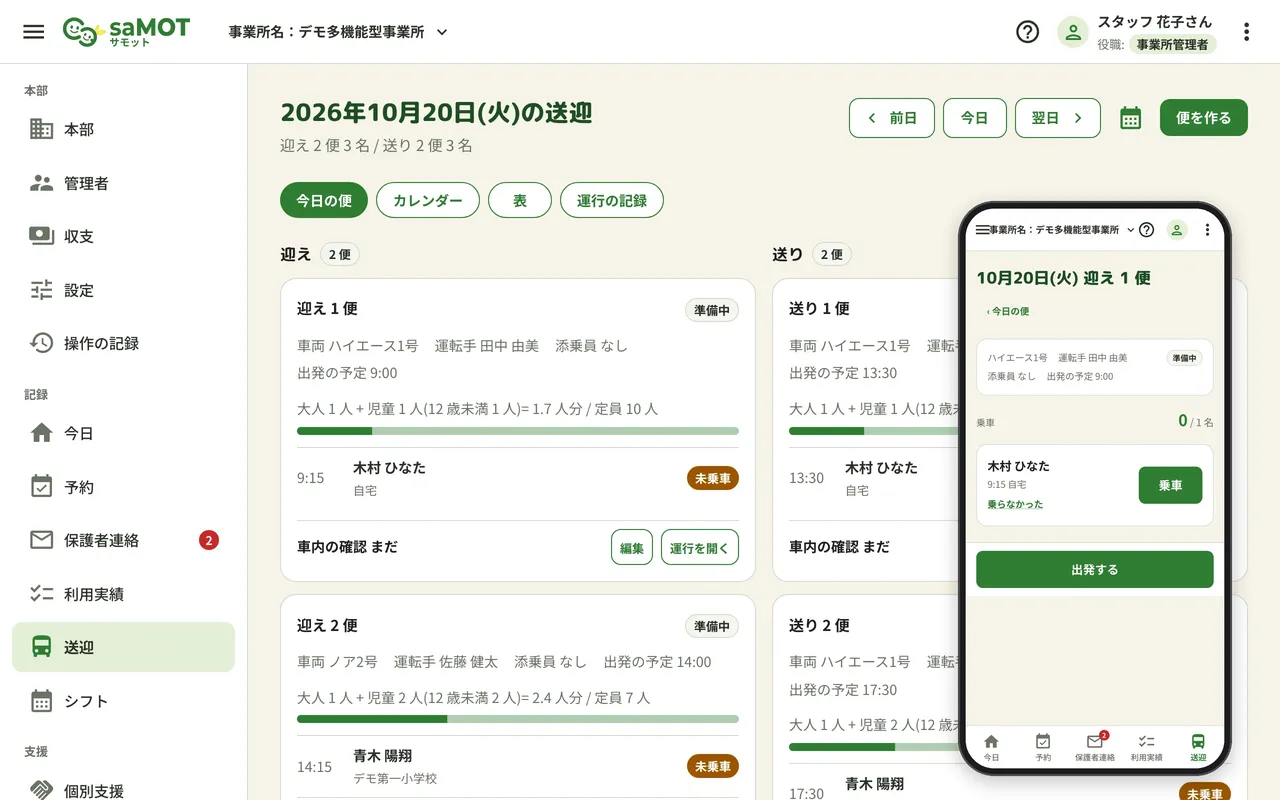This screenshot has width=1280, height=800.
Task: Click the 乗らなかった link in the phone preview
Action: (1016, 505)
